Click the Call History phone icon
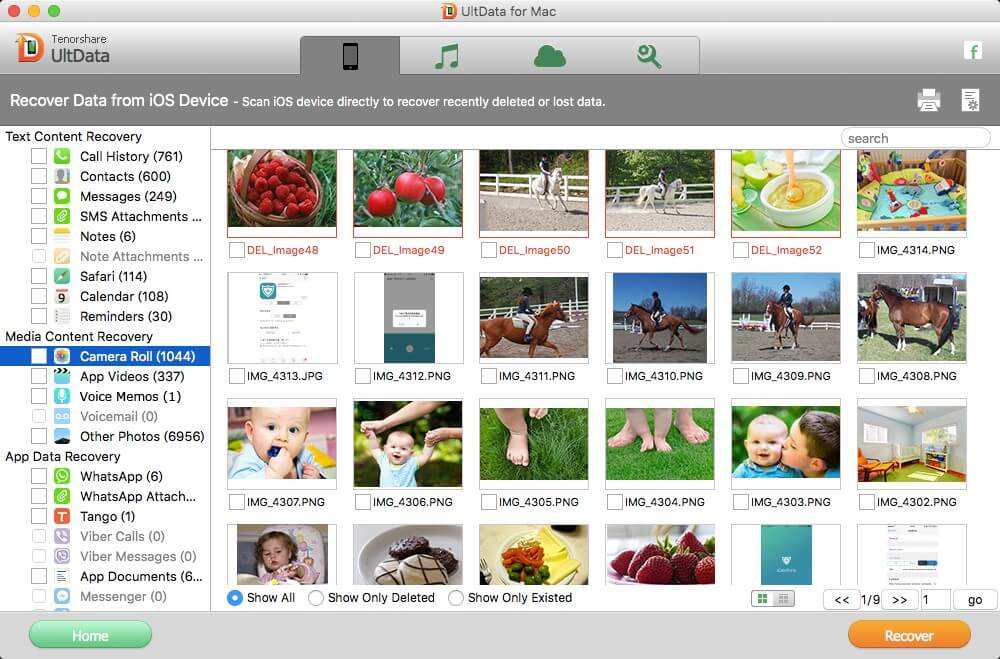The width and height of the screenshot is (1000, 659). click(62, 156)
